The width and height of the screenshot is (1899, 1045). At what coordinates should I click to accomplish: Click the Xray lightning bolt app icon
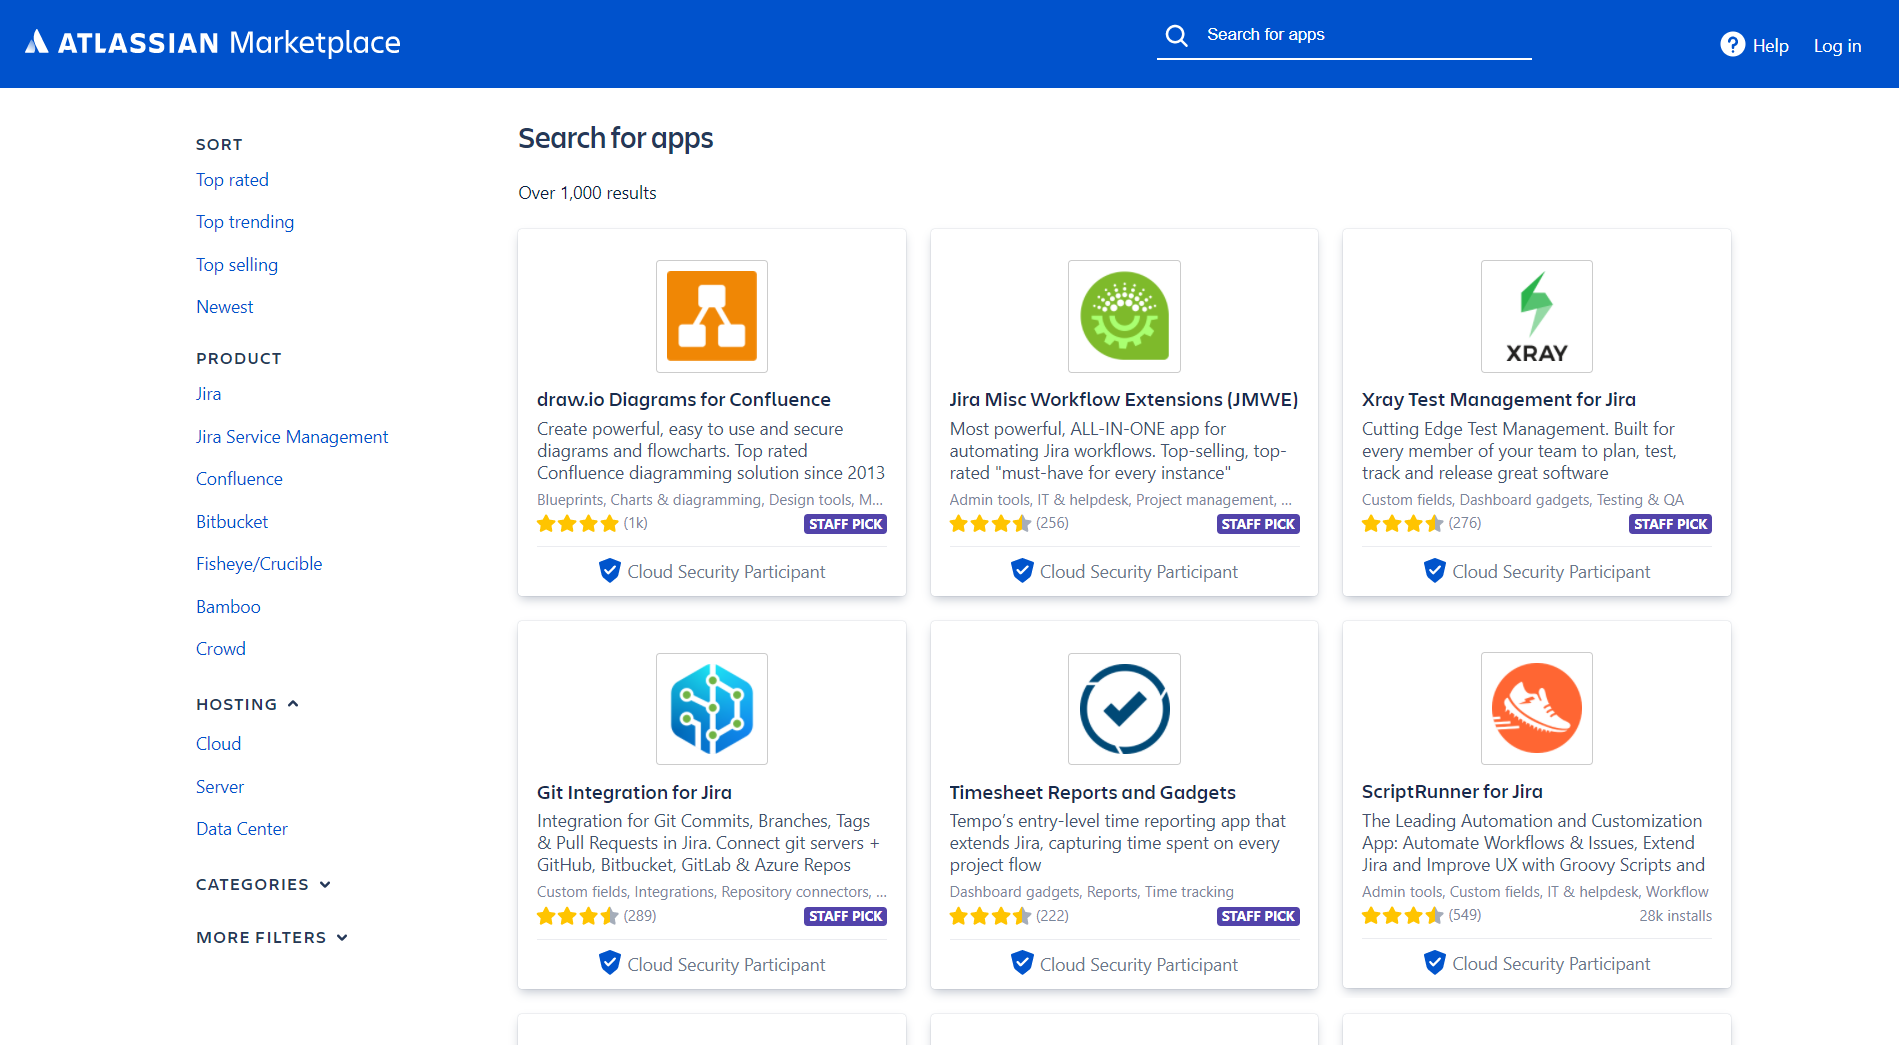1536,316
